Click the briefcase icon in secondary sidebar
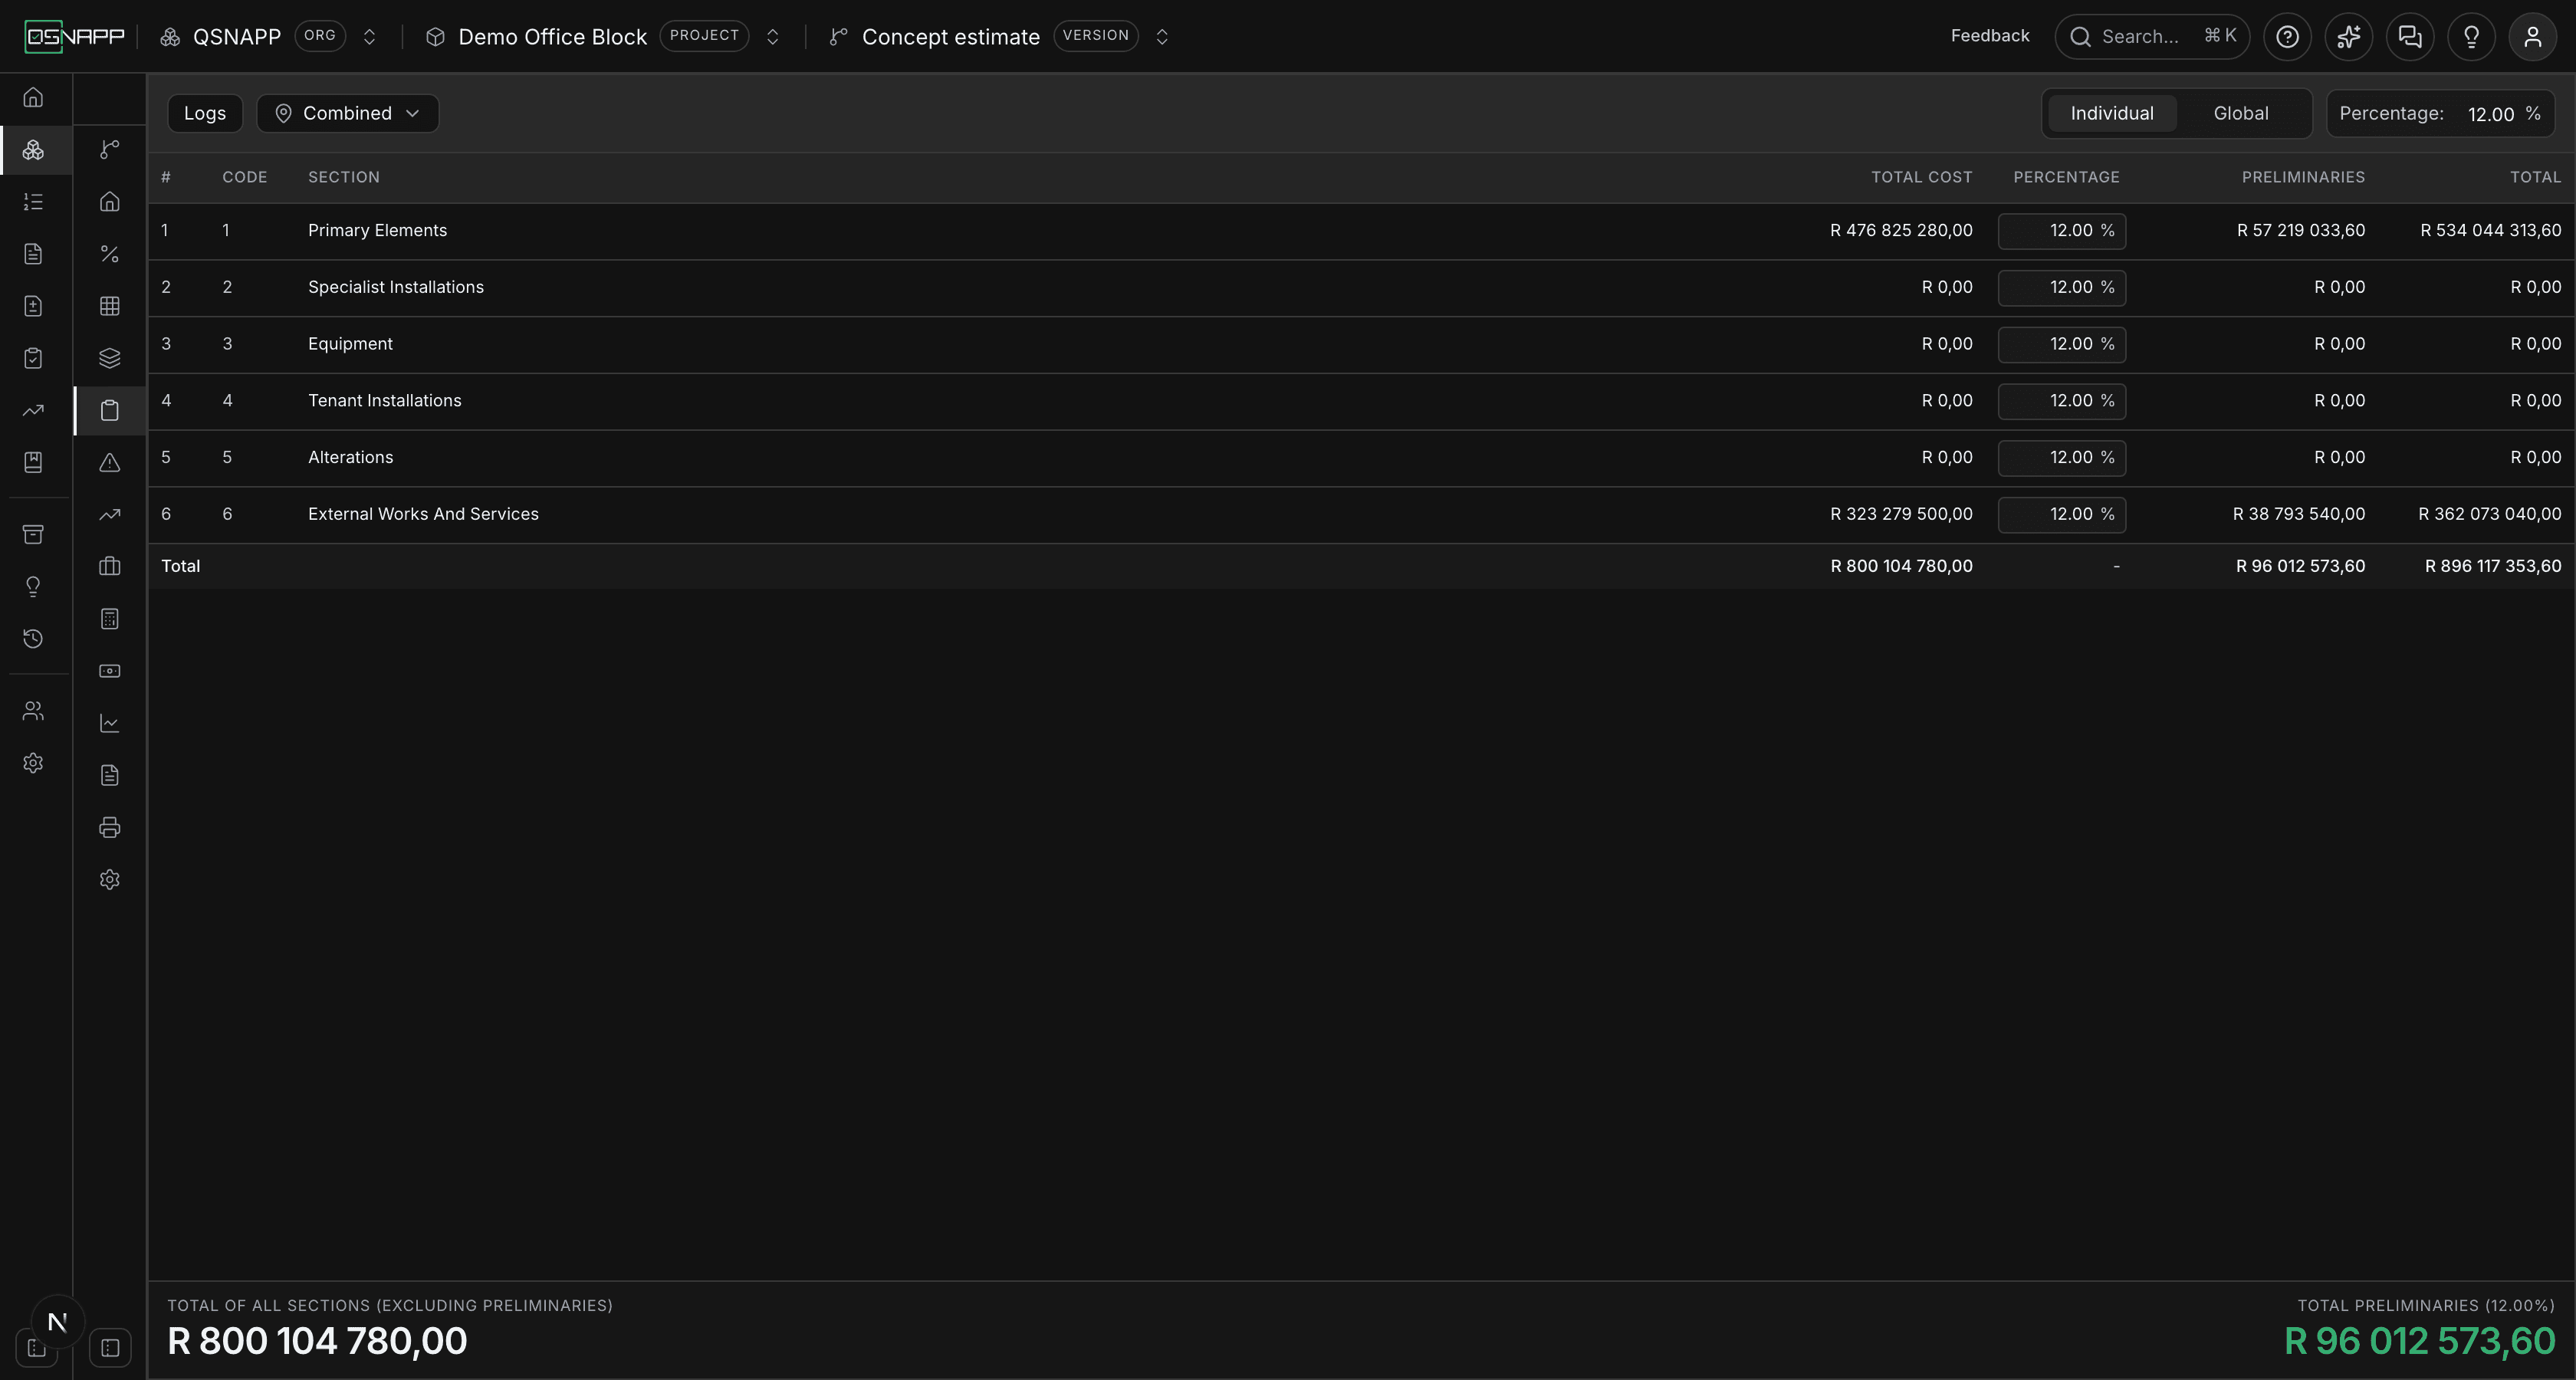Screen dimensions: 2576x1380 pyautogui.click(x=110, y=566)
